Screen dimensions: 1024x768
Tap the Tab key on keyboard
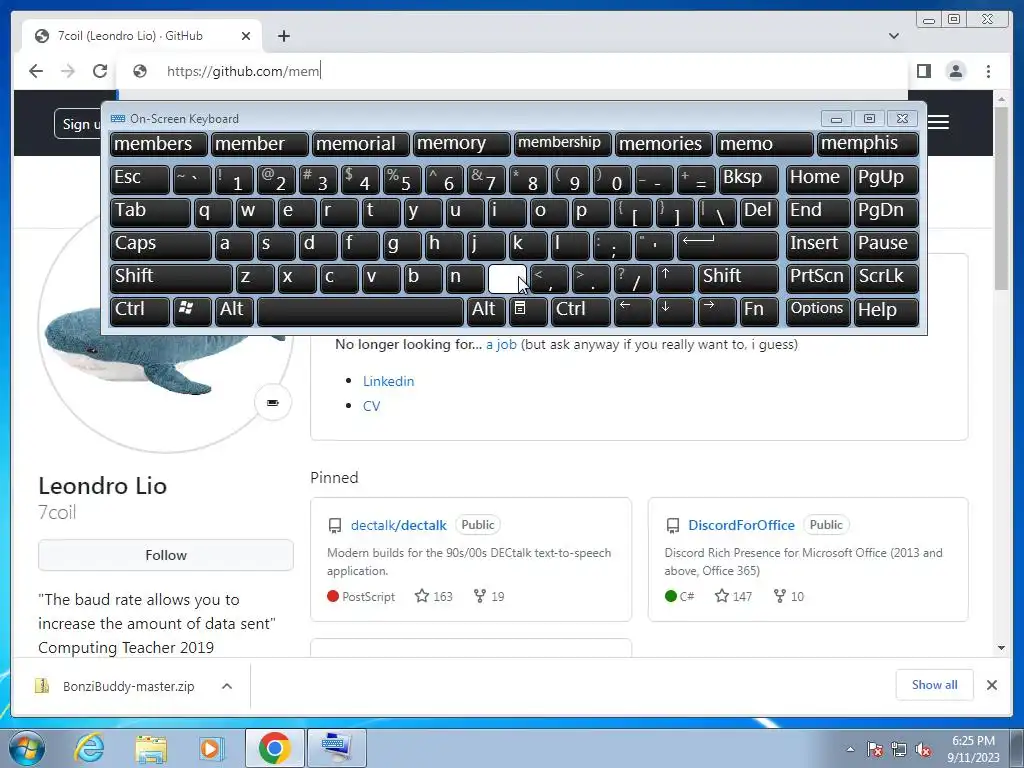point(150,212)
